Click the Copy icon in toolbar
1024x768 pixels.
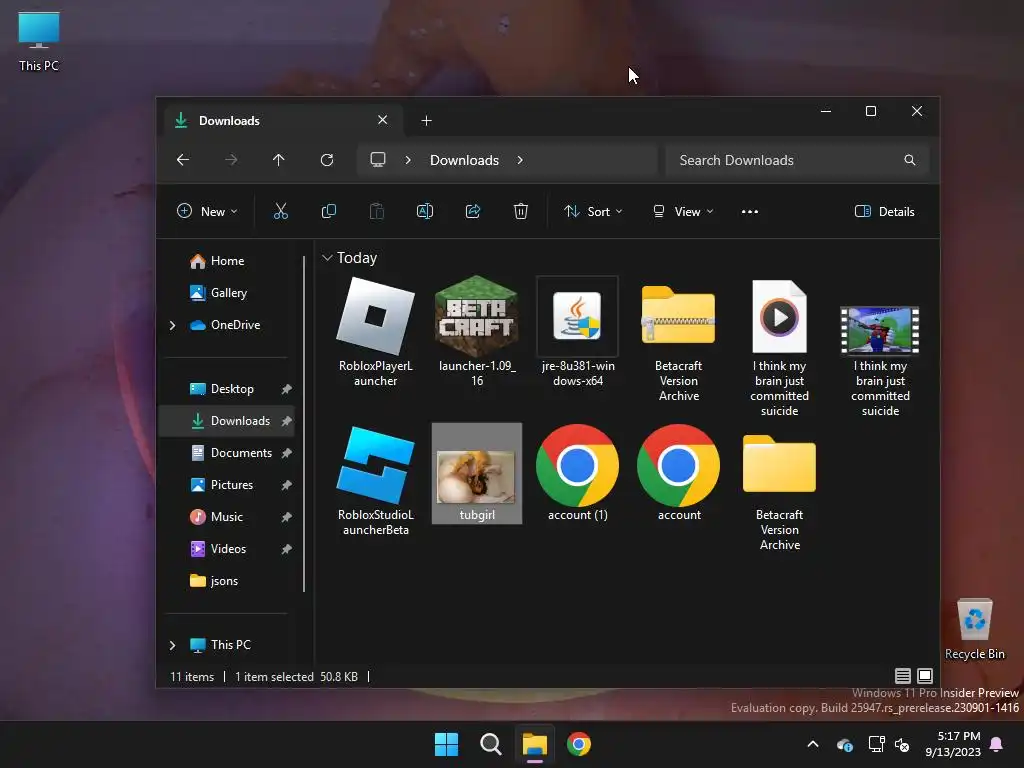point(328,212)
